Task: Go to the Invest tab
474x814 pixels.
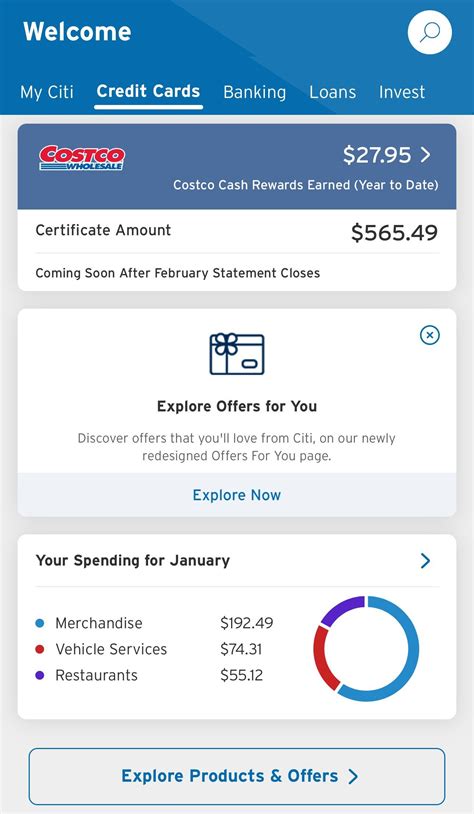Action: [402, 92]
